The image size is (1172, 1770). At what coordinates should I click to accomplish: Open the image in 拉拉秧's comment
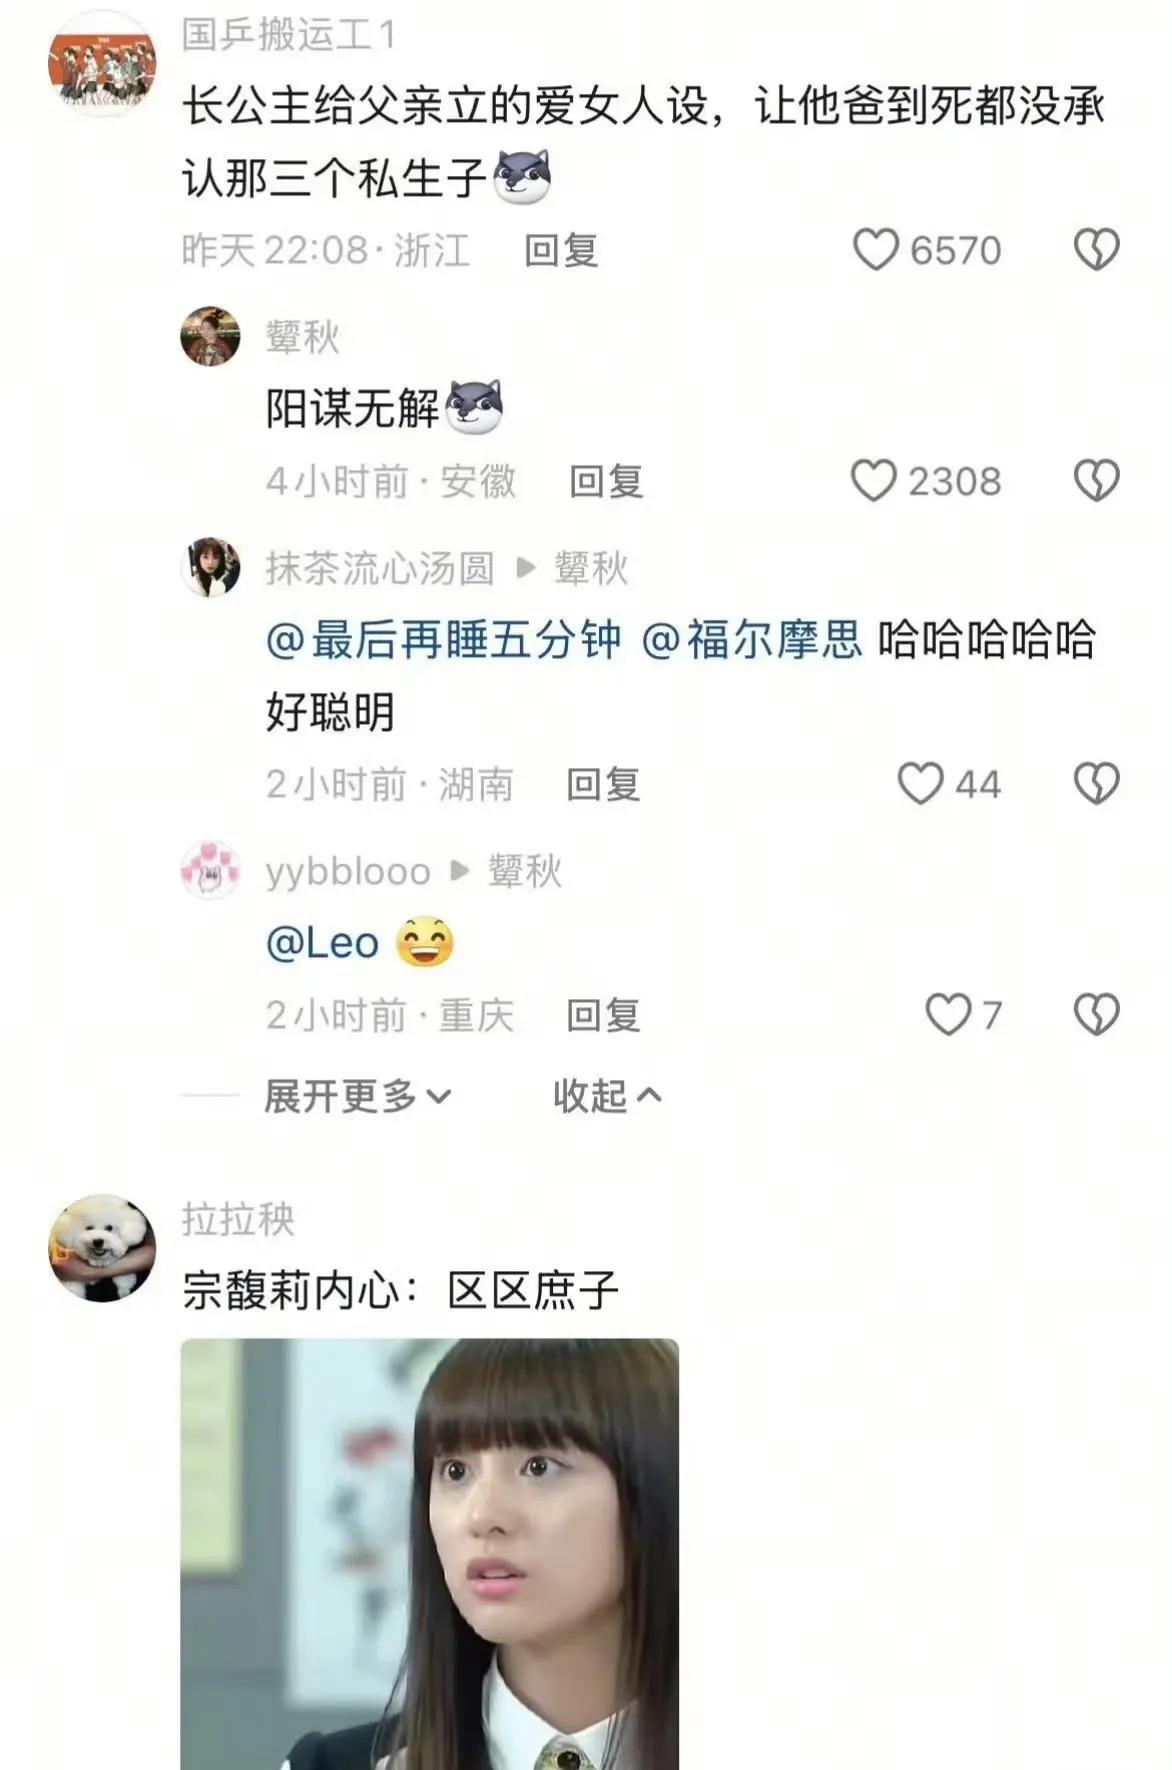tap(429, 1554)
